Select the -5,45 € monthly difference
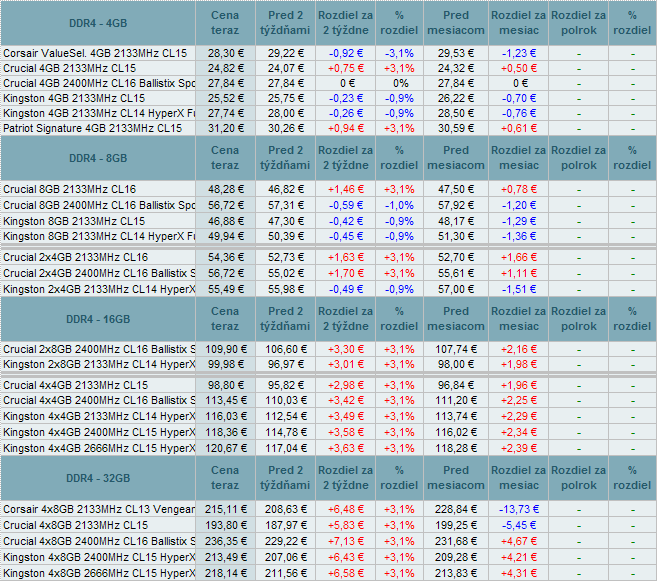This screenshot has height=581, width=657. pyautogui.click(x=519, y=525)
